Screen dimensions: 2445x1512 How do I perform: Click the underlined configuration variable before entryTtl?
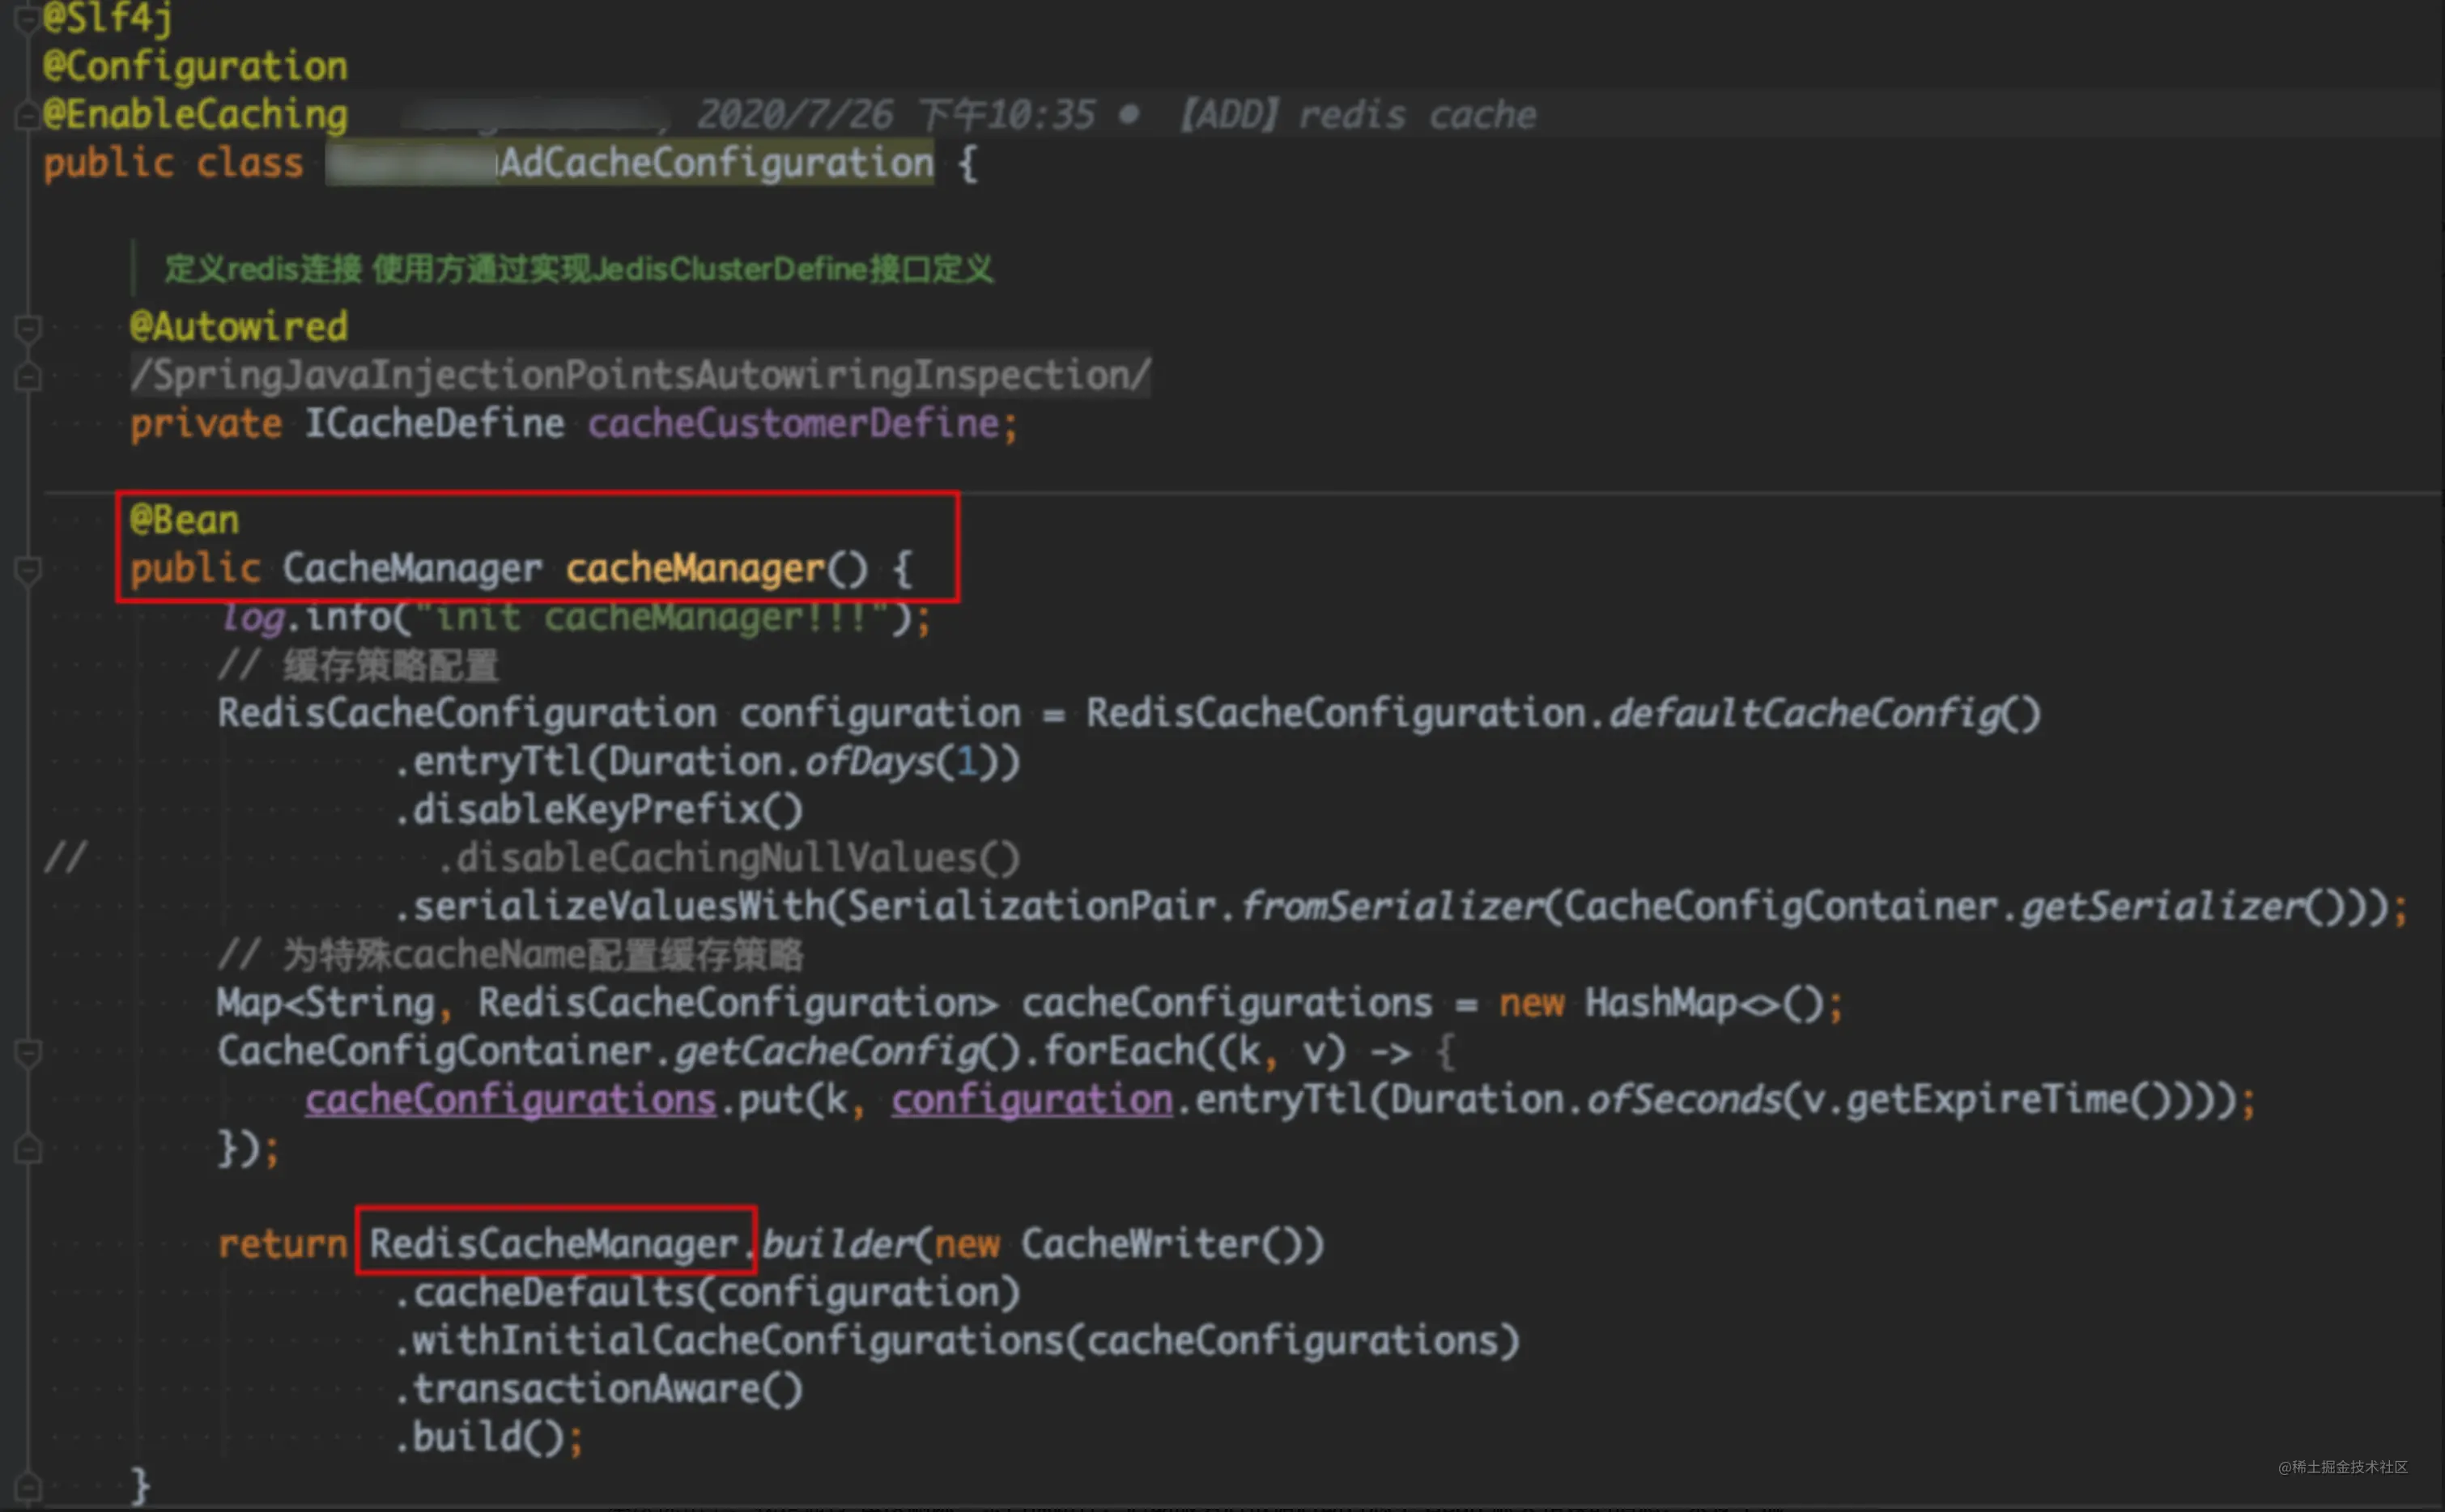click(x=1031, y=1101)
